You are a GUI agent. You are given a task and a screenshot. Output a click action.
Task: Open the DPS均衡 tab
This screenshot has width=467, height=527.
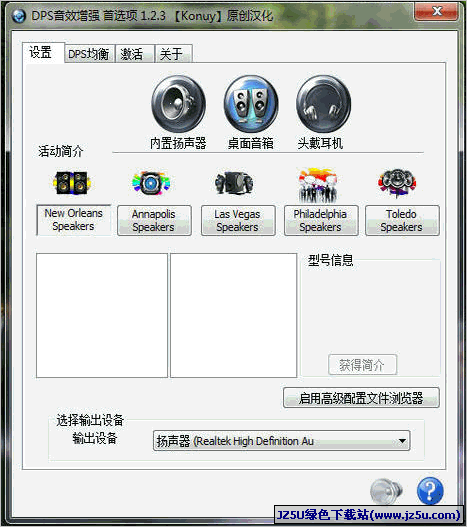pyautogui.click(x=89, y=54)
